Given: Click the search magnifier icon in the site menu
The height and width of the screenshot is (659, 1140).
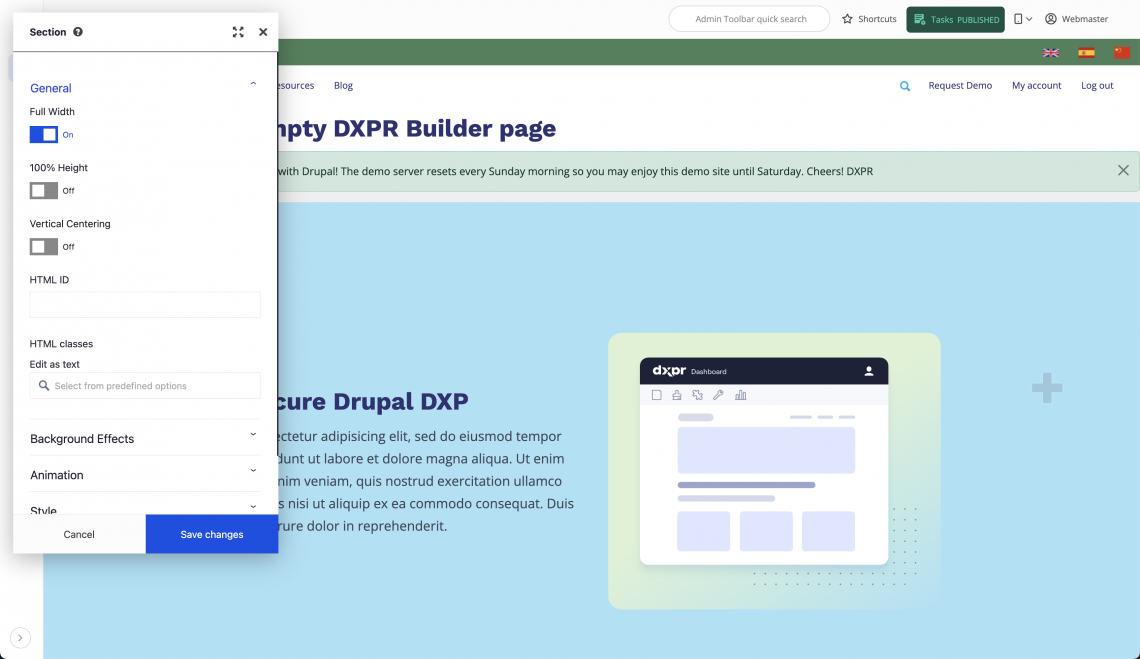Looking at the screenshot, I should (904, 86).
